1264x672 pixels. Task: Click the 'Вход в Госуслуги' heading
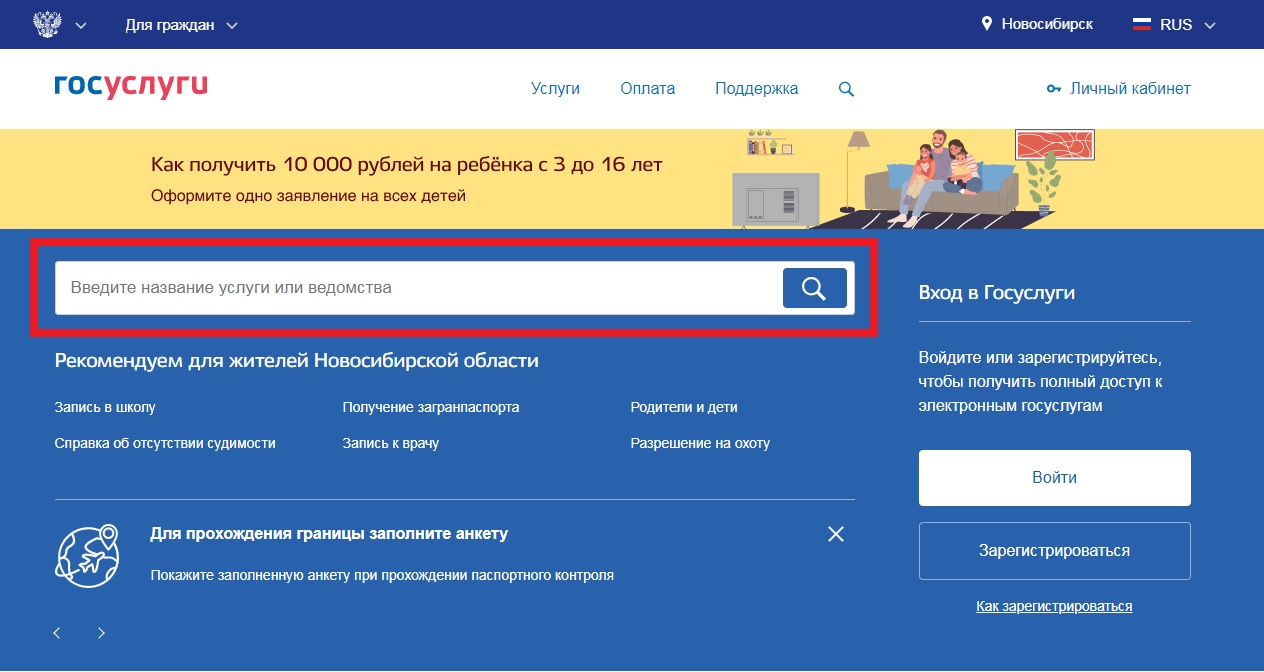pos(997,293)
